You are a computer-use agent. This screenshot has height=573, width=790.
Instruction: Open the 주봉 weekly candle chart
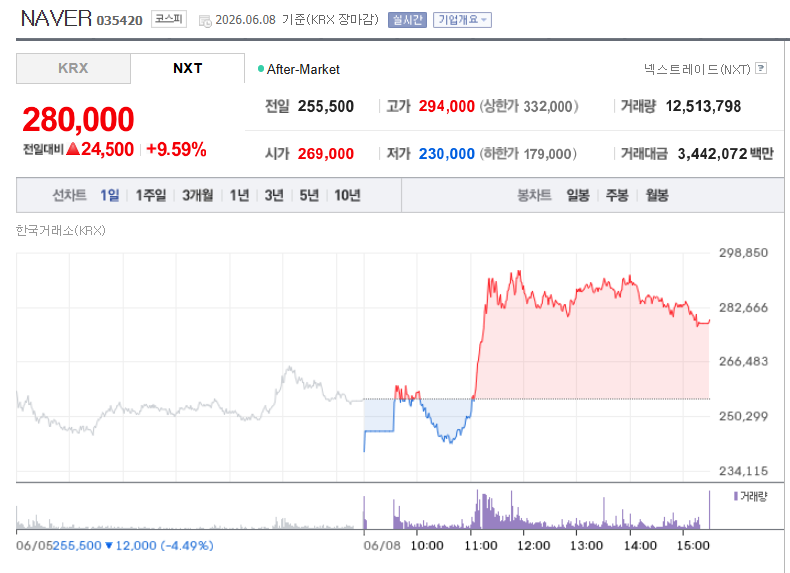(617, 195)
